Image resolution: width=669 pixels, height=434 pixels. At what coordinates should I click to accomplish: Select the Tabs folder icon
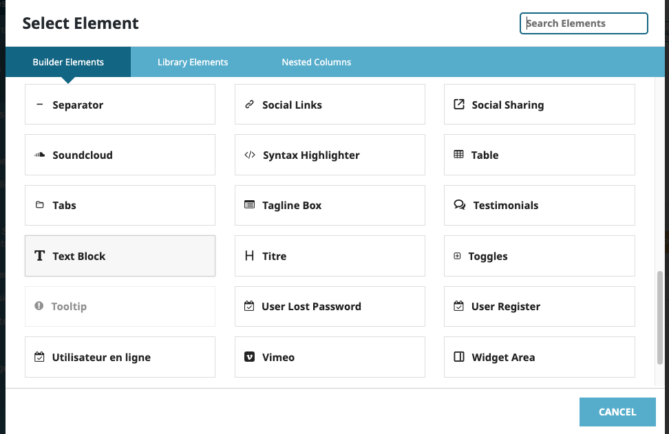pyautogui.click(x=40, y=205)
